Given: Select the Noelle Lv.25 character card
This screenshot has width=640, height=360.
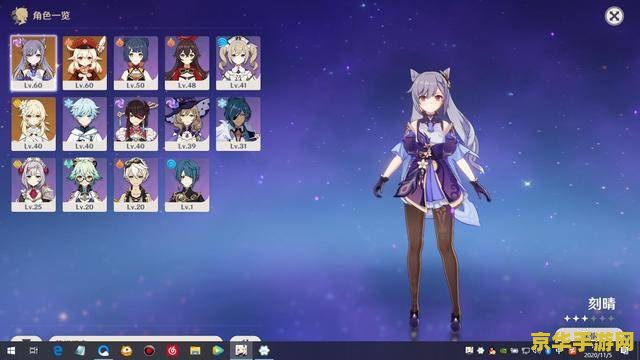Looking at the screenshot, I should pos(33,185).
